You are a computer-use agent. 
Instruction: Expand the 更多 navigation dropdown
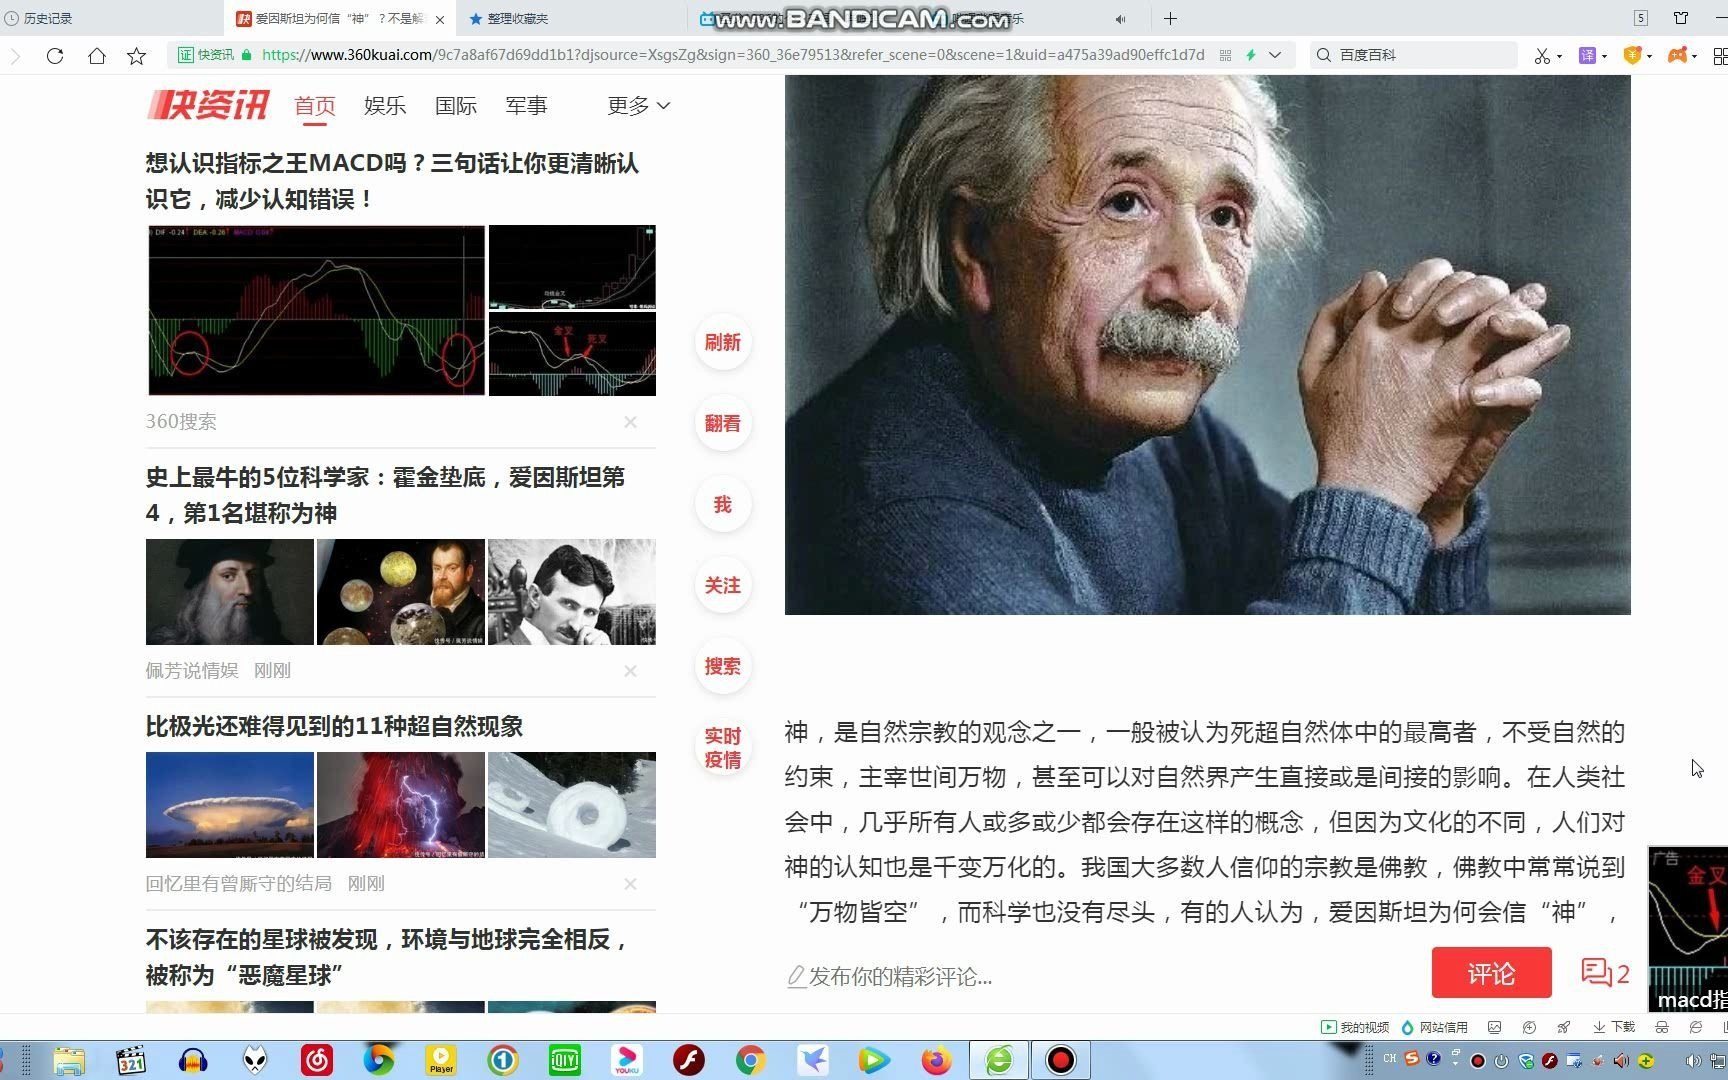click(638, 105)
